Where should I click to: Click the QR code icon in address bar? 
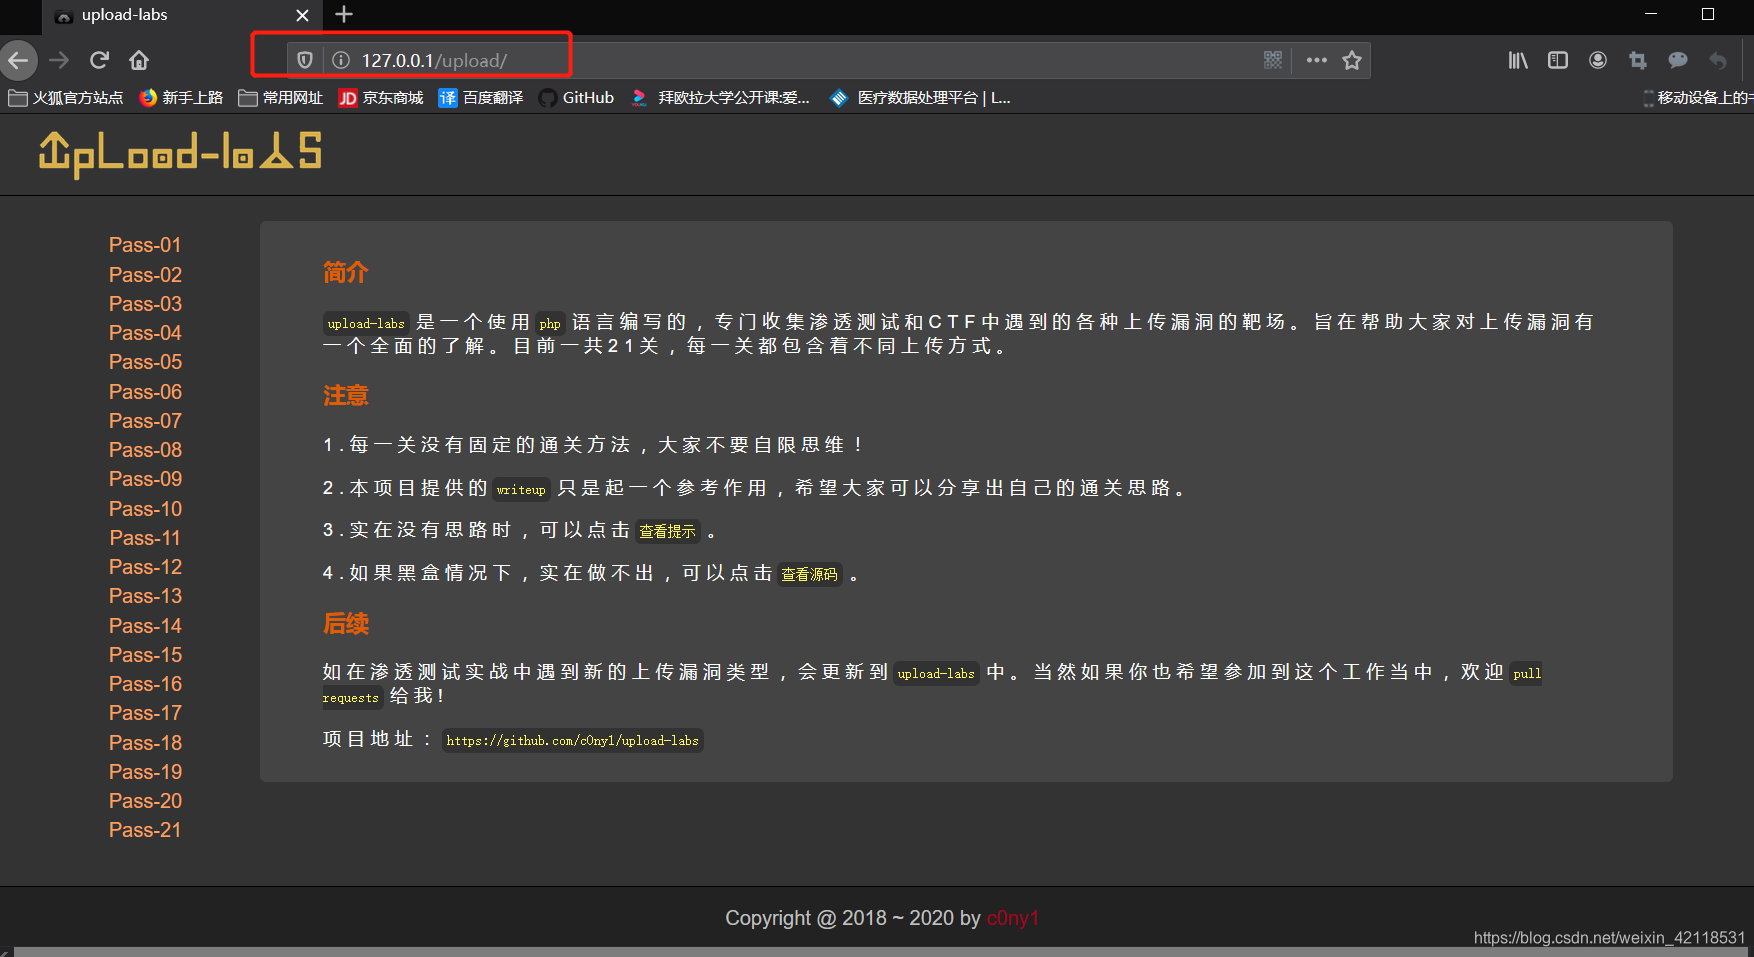(1273, 60)
